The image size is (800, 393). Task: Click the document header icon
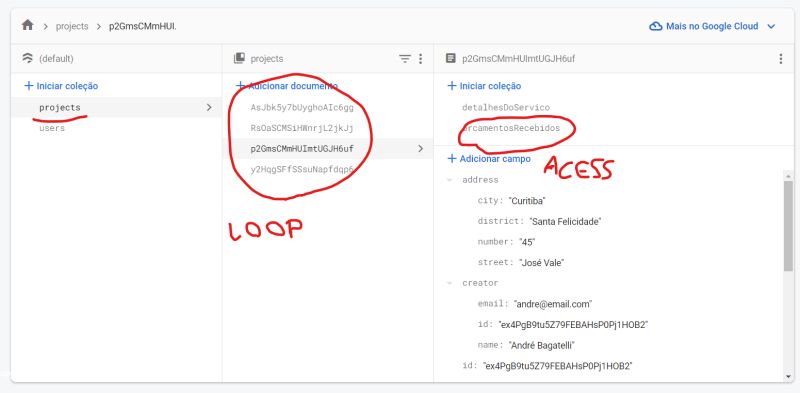click(x=451, y=58)
